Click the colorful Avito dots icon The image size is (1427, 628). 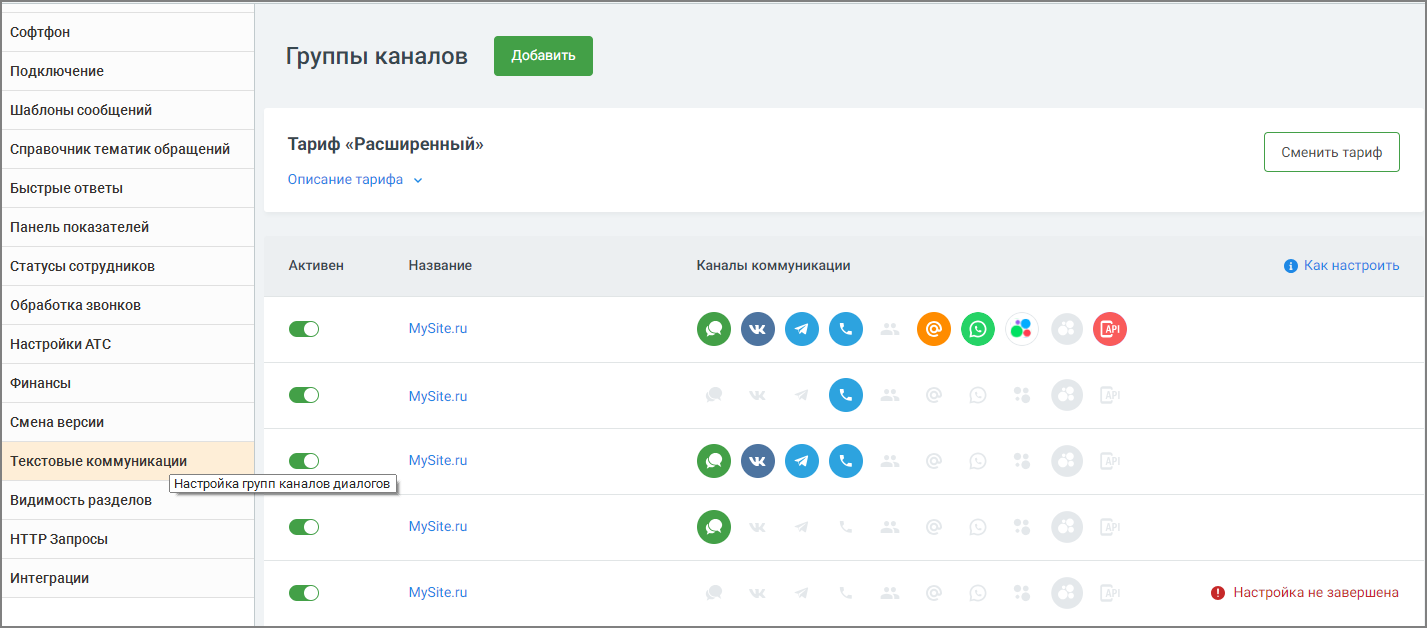pyautogui.click(x=1022, y=329)
